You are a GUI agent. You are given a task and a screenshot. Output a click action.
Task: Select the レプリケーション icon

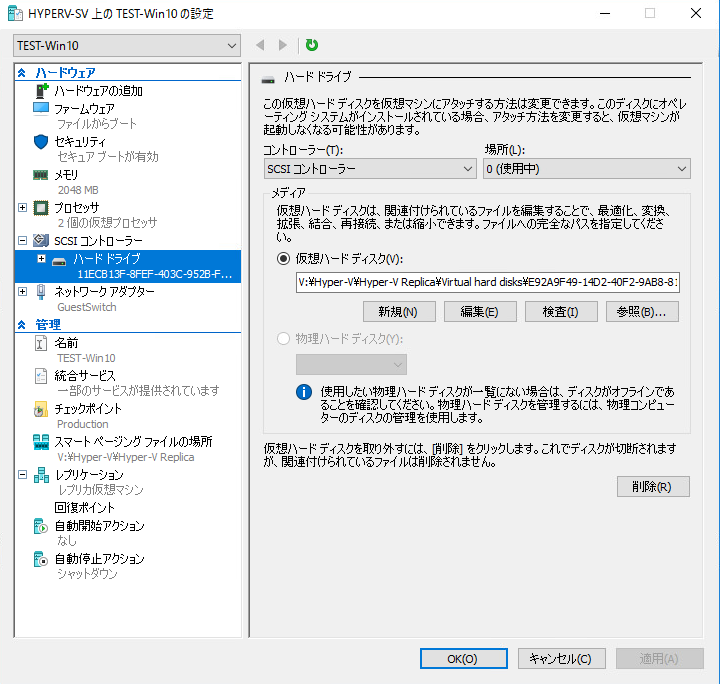pyautogui.click(x=41, y=475)
